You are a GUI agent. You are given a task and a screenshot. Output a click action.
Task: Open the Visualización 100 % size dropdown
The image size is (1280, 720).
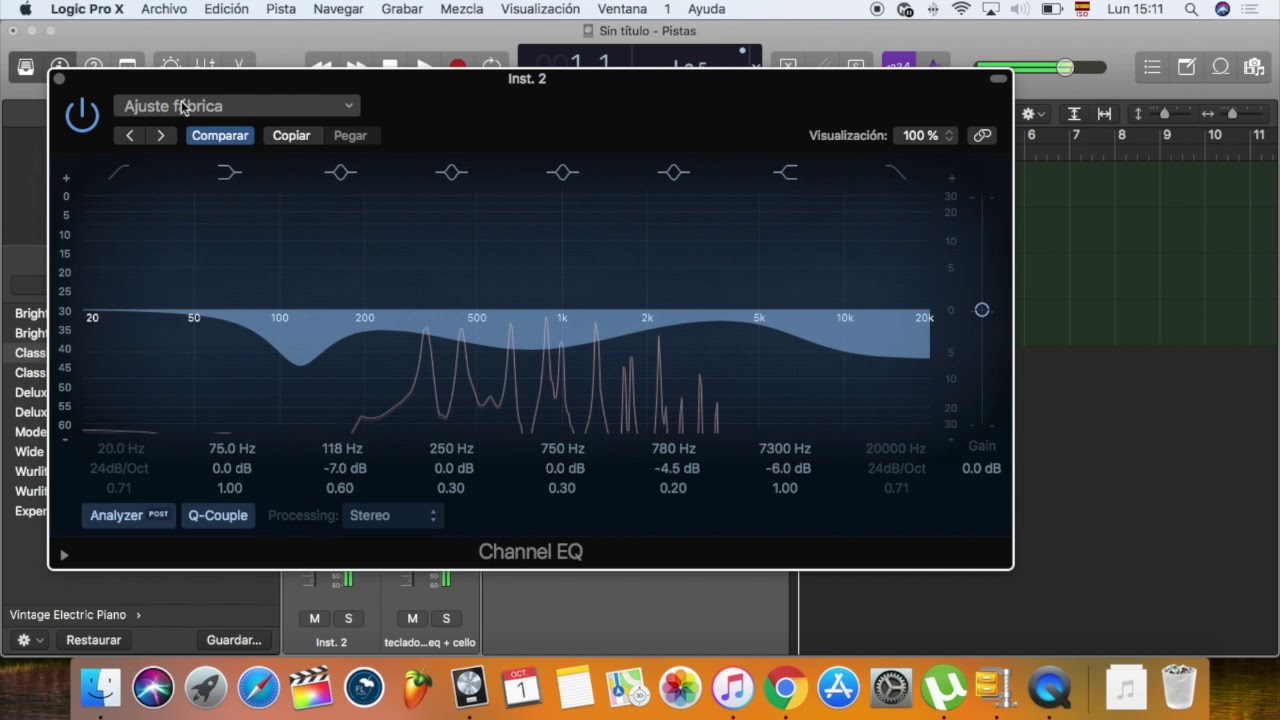(927, 135)
